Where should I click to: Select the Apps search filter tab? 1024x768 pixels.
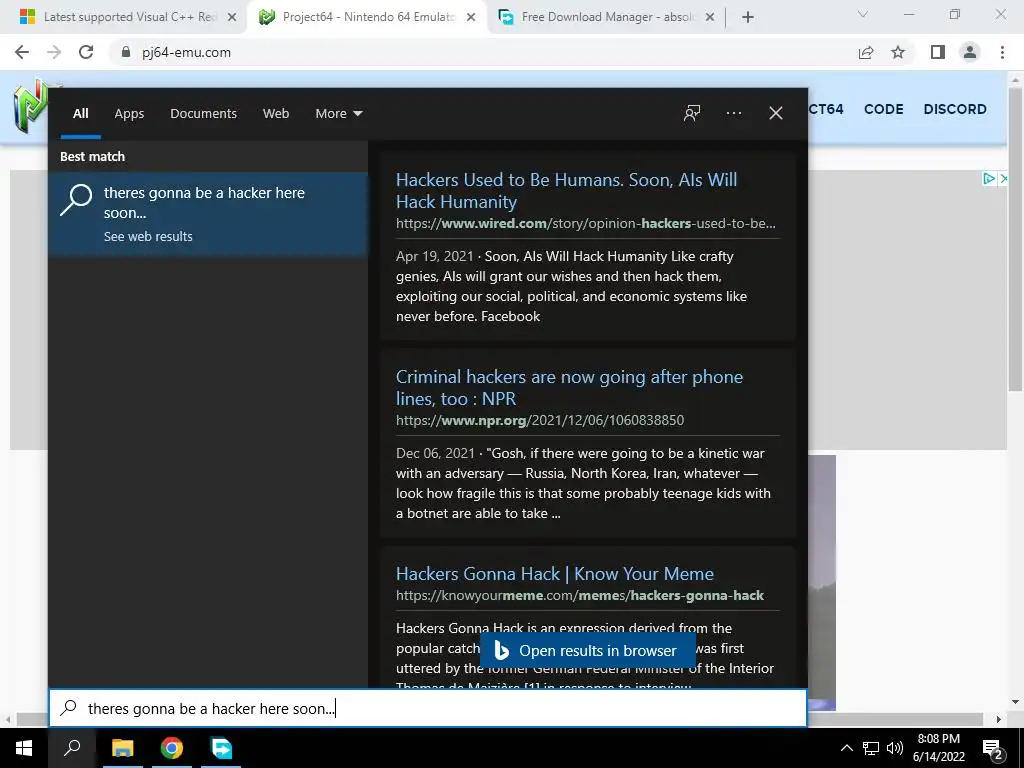[129, 114]
